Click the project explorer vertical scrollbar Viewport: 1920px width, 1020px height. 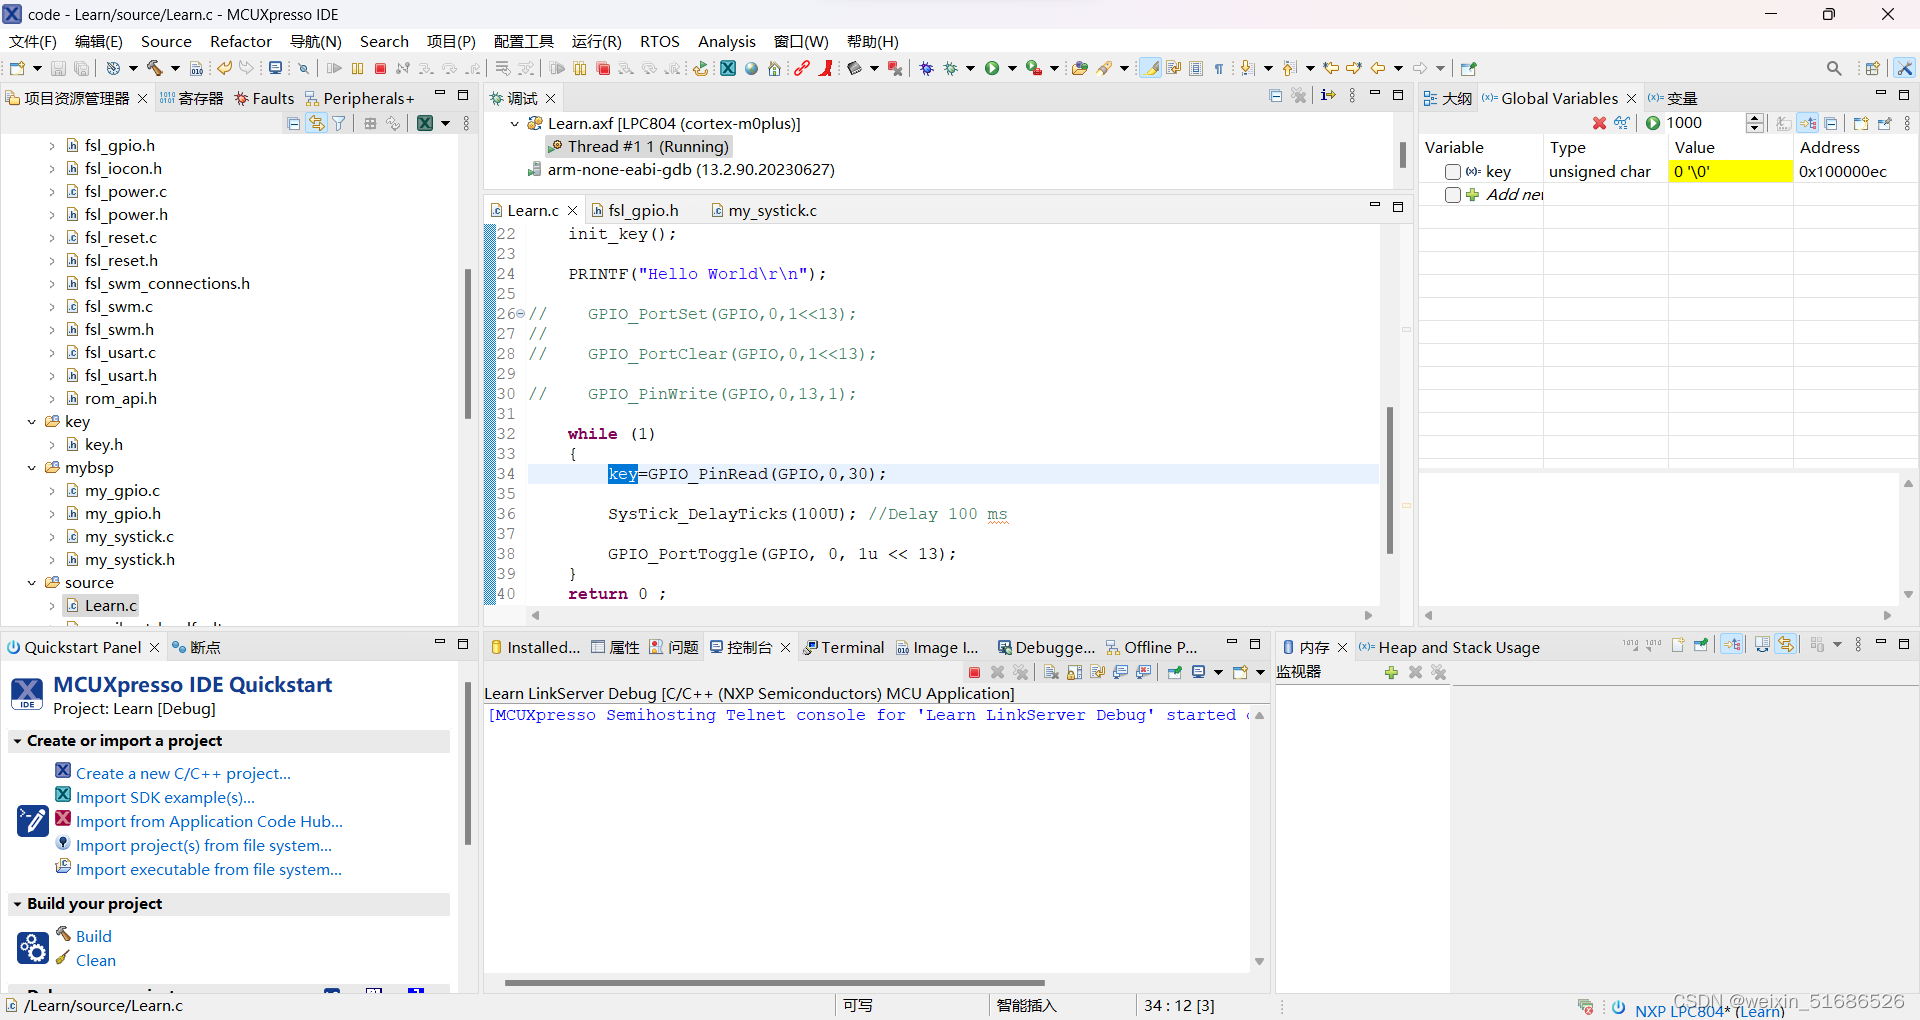[x=467, y=343]
